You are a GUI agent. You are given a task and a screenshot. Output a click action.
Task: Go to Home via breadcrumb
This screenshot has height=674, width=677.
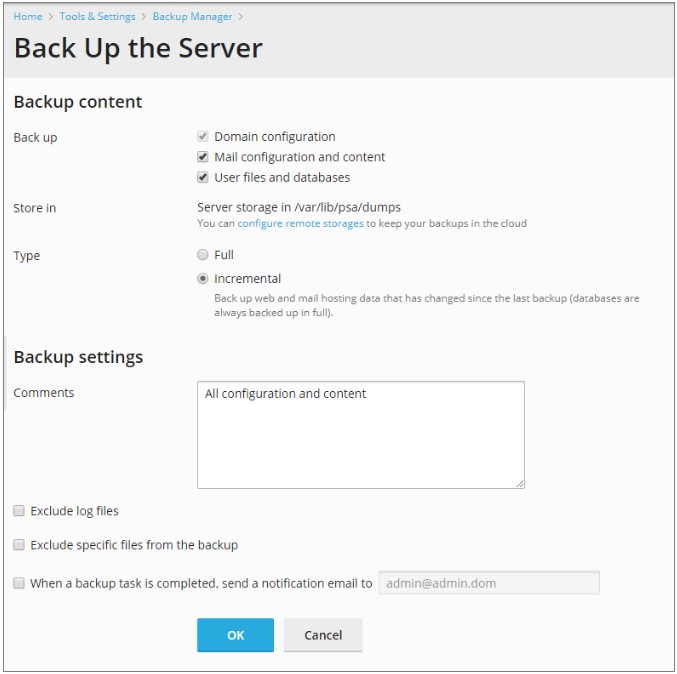[28, 17]
